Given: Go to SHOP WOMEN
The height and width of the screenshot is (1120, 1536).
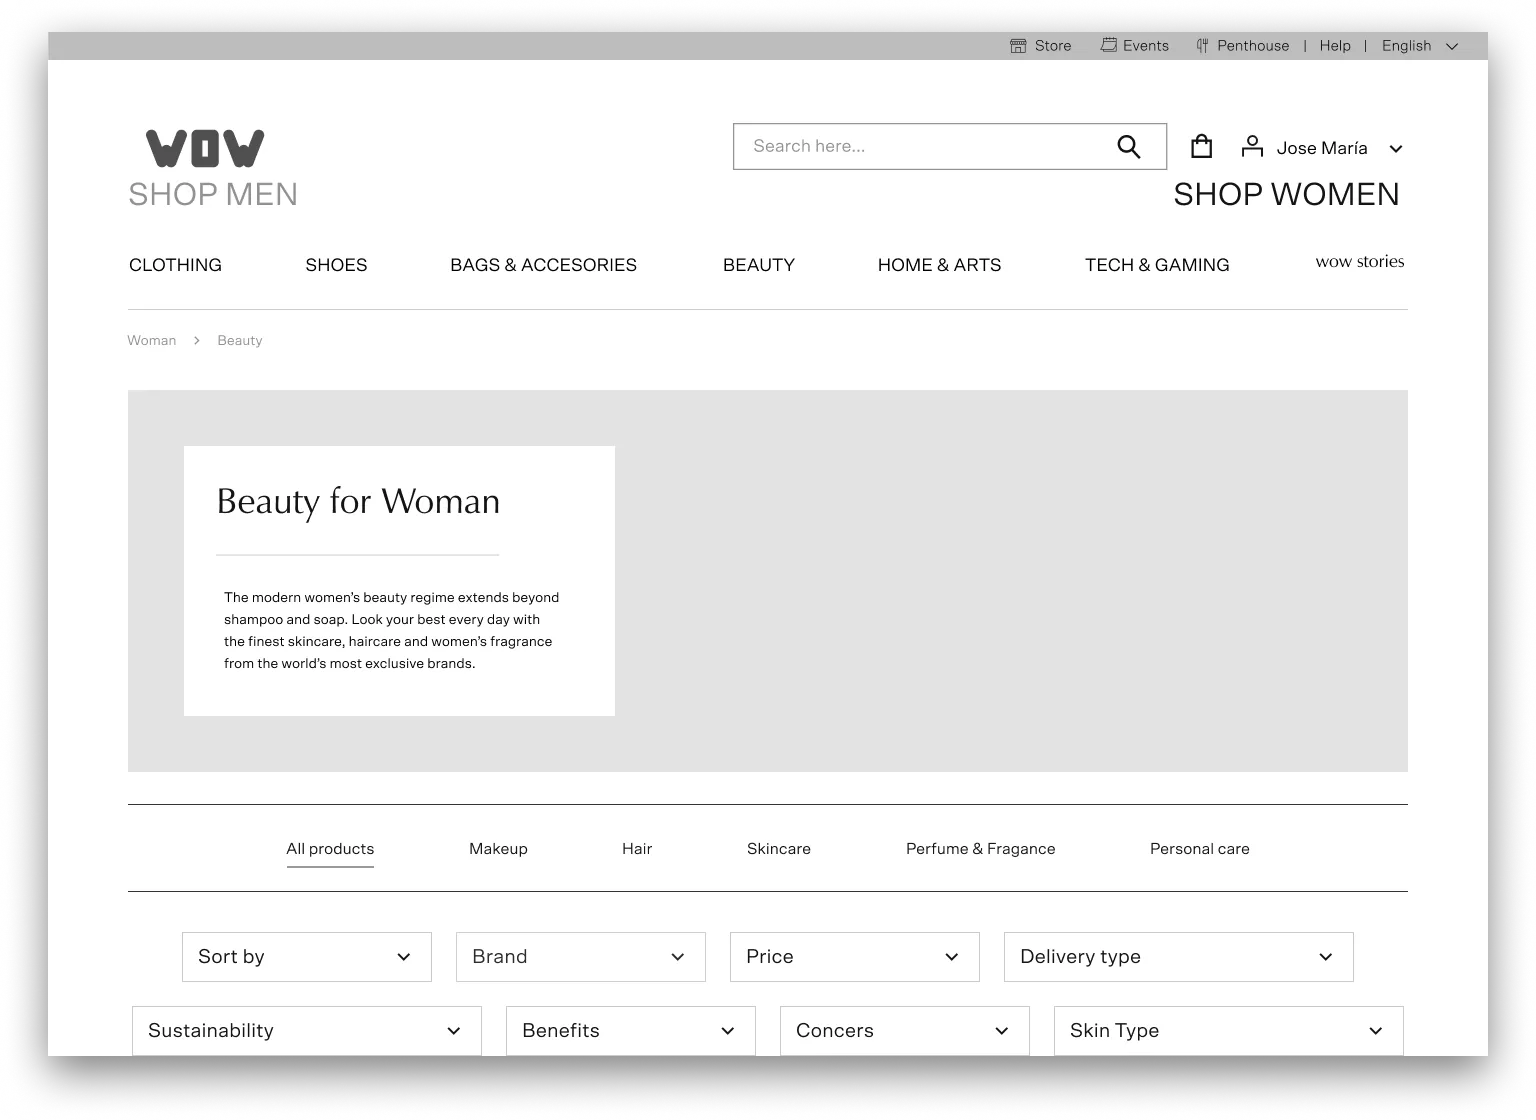Looking at the screenshot, I should click(x=1286, y=194).
